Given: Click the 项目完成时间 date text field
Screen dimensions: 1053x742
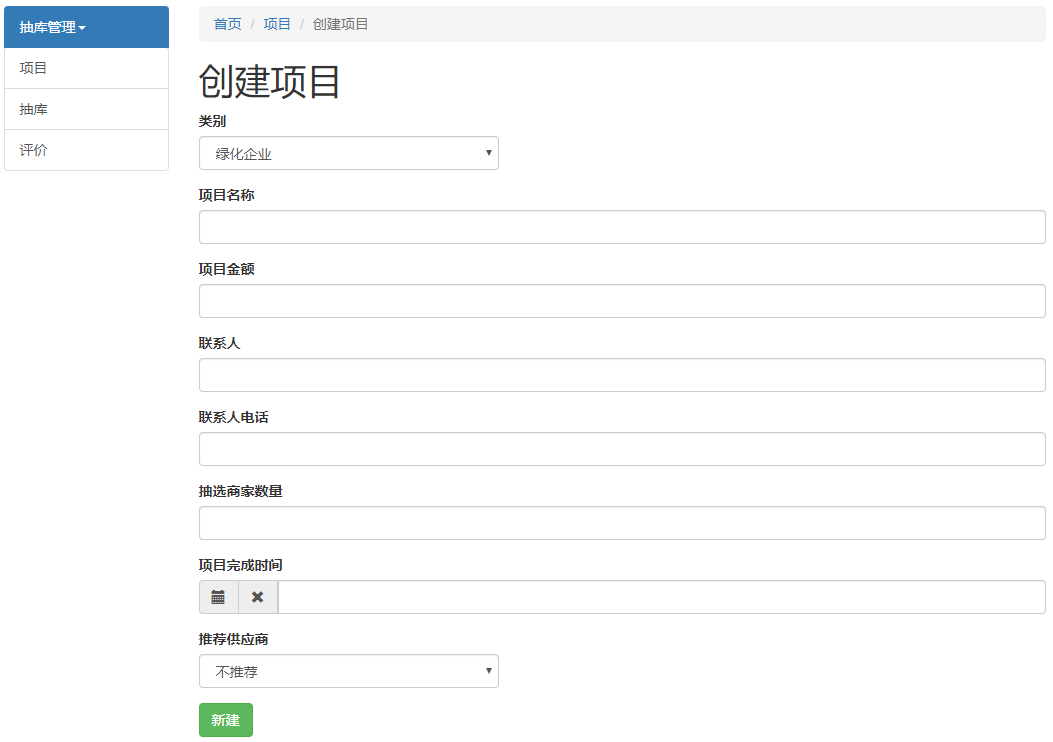Looking at the screenshot, I should [x=660, y=597].
